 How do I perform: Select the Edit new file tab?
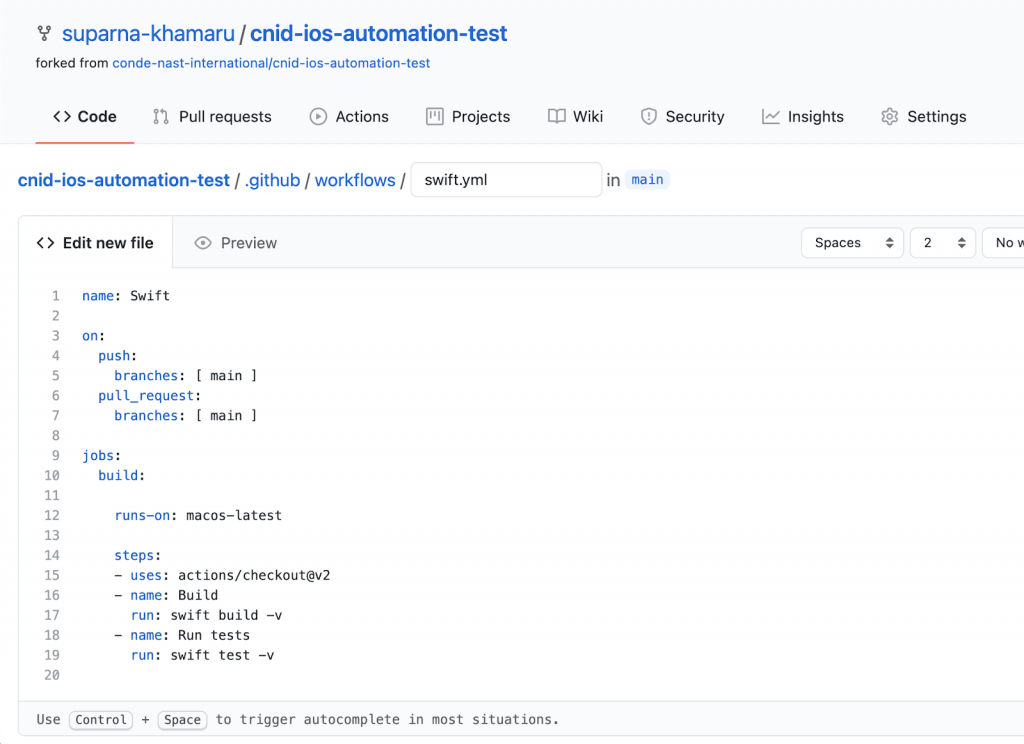point(95,243)
